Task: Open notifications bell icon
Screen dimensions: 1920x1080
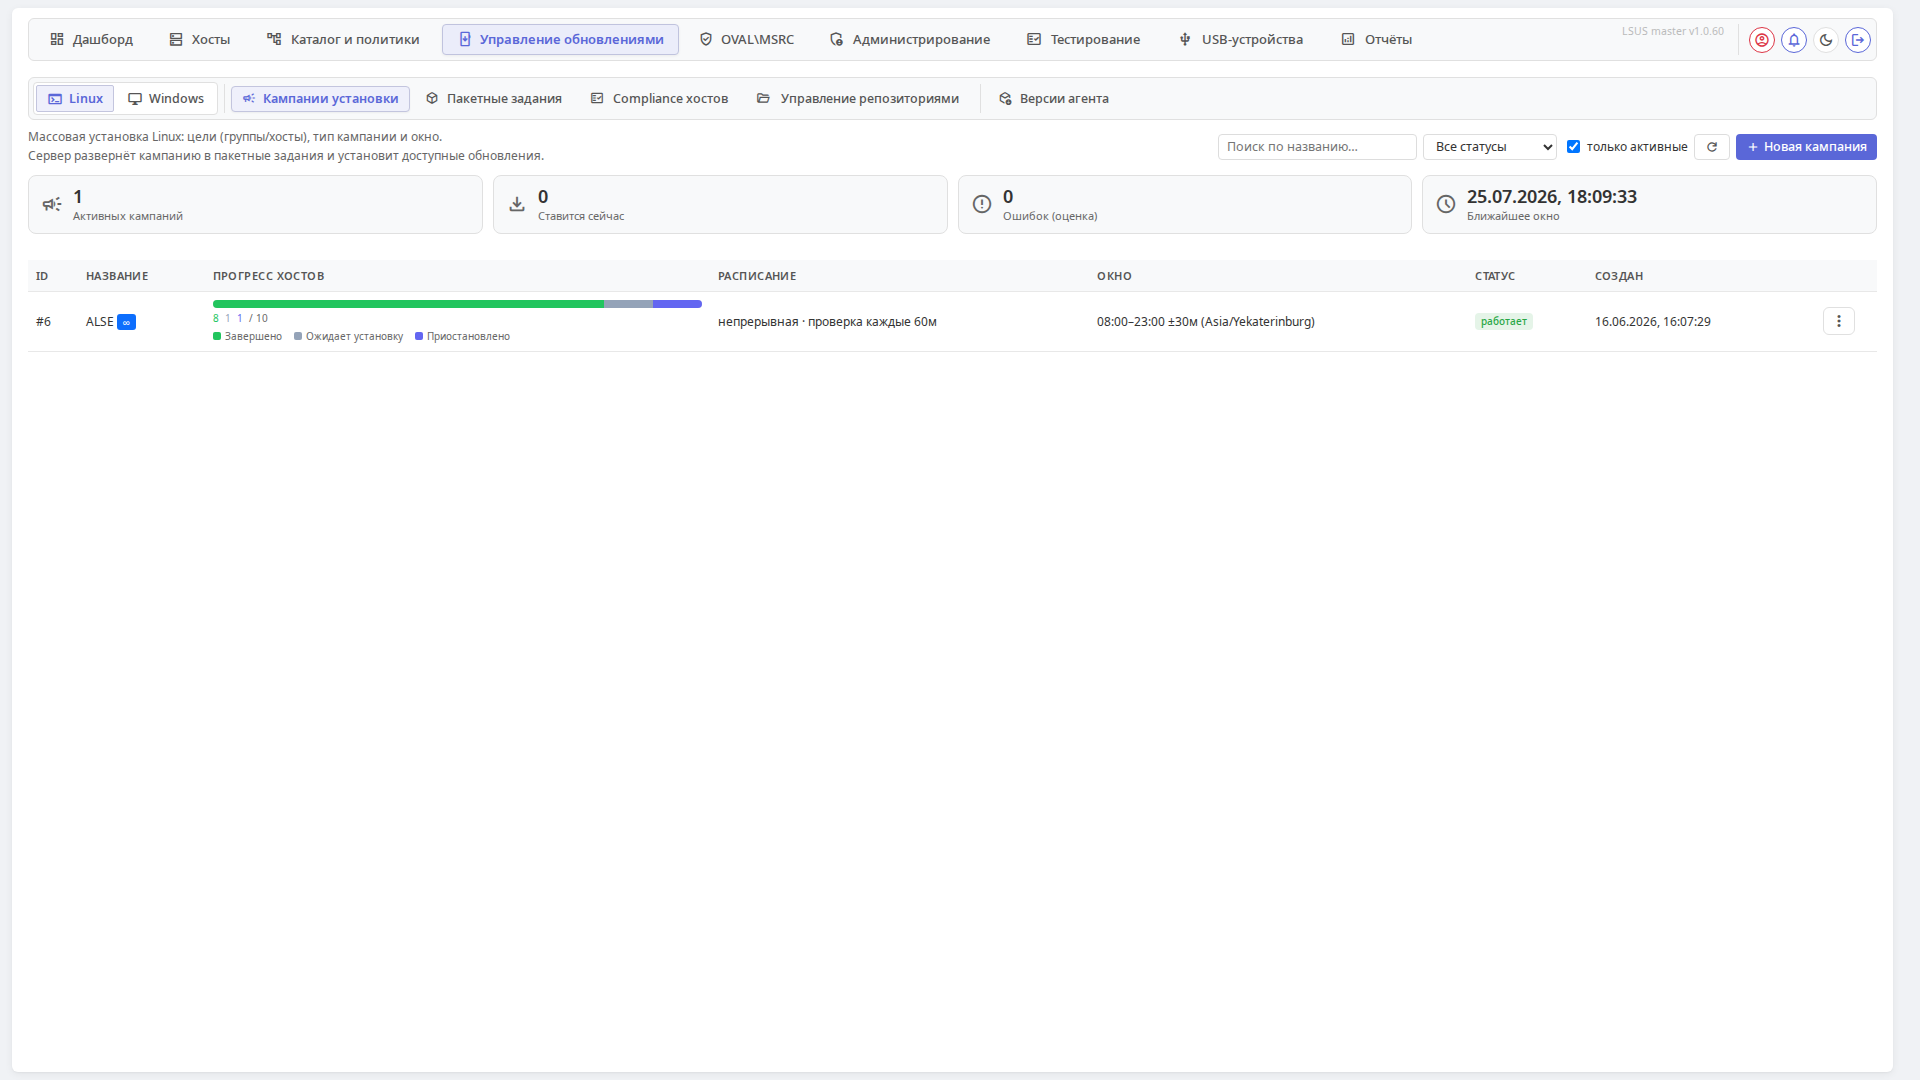Action: coord(1793,40)
